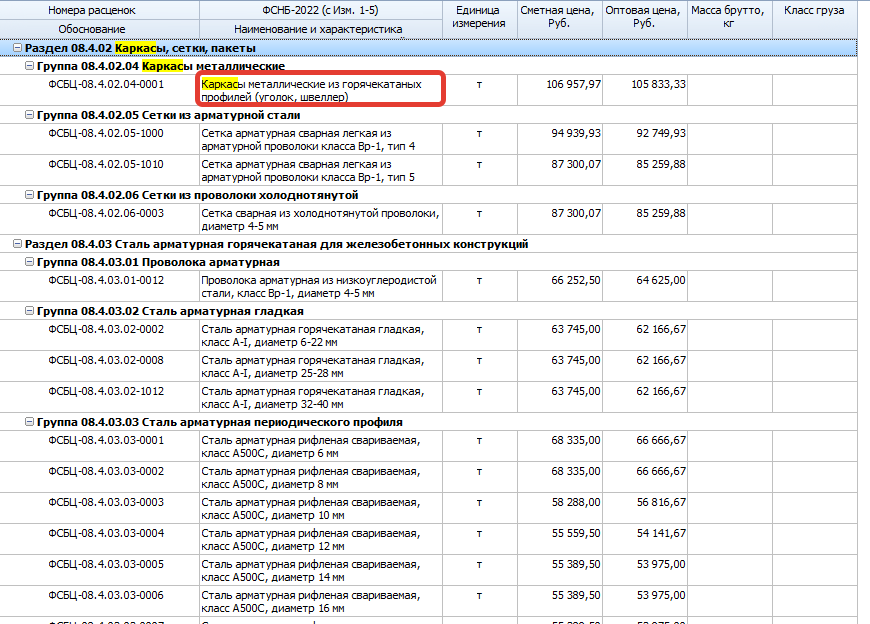Click the ФСНБ-2022 (с Изм. 1-5) header
The image size is (870, 624).
click(x=320, y=10)
